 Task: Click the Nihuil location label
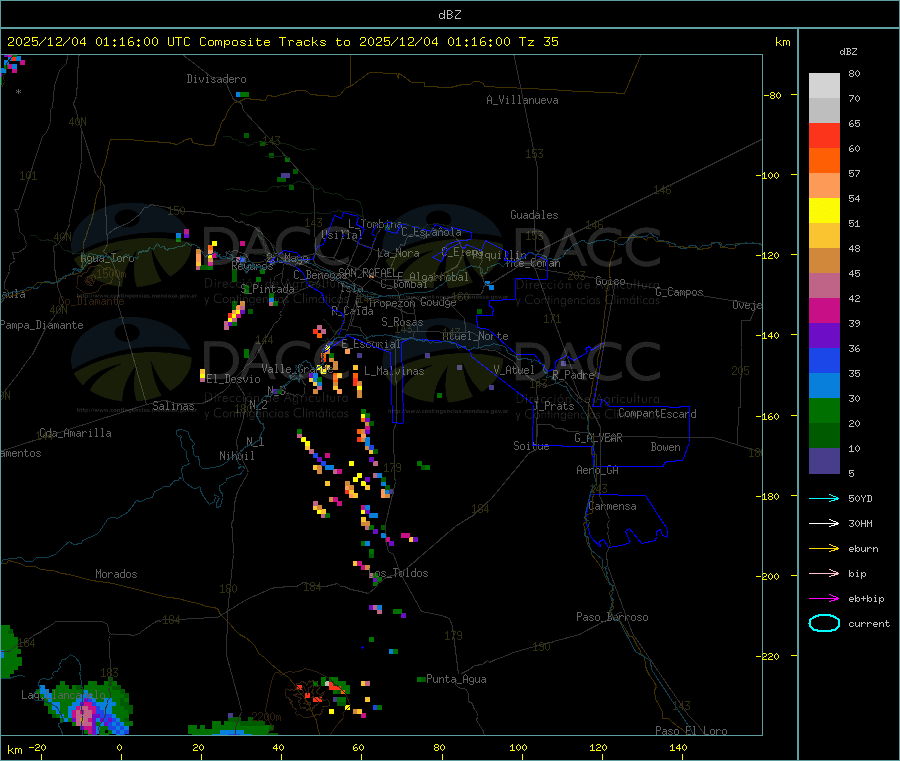click(237, 456)
